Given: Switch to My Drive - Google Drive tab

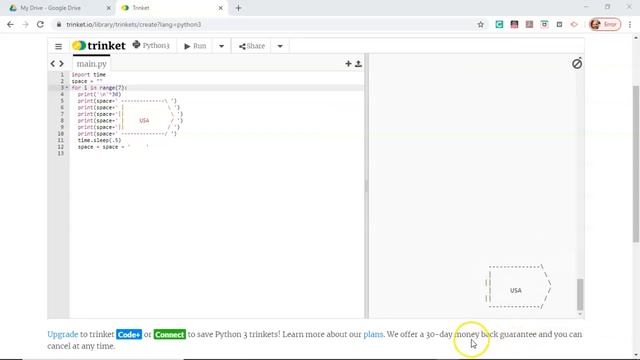Looking at the screenshot, I should coord(51,8).
